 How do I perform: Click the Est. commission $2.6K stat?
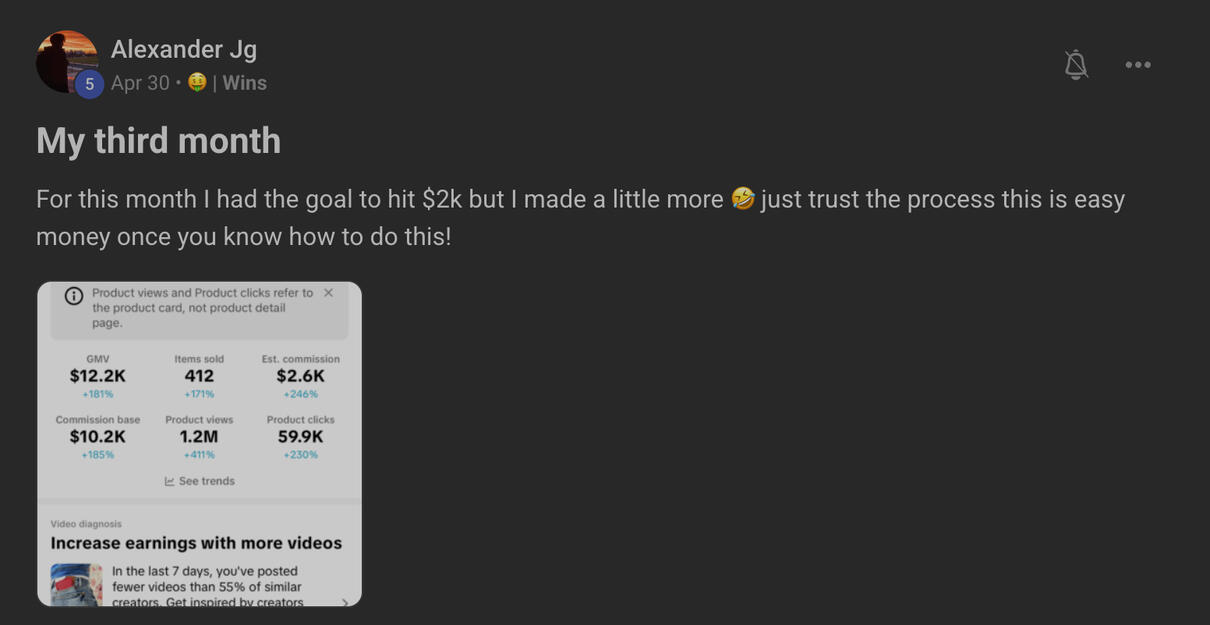pyautogui.click(x=300, y=376)
